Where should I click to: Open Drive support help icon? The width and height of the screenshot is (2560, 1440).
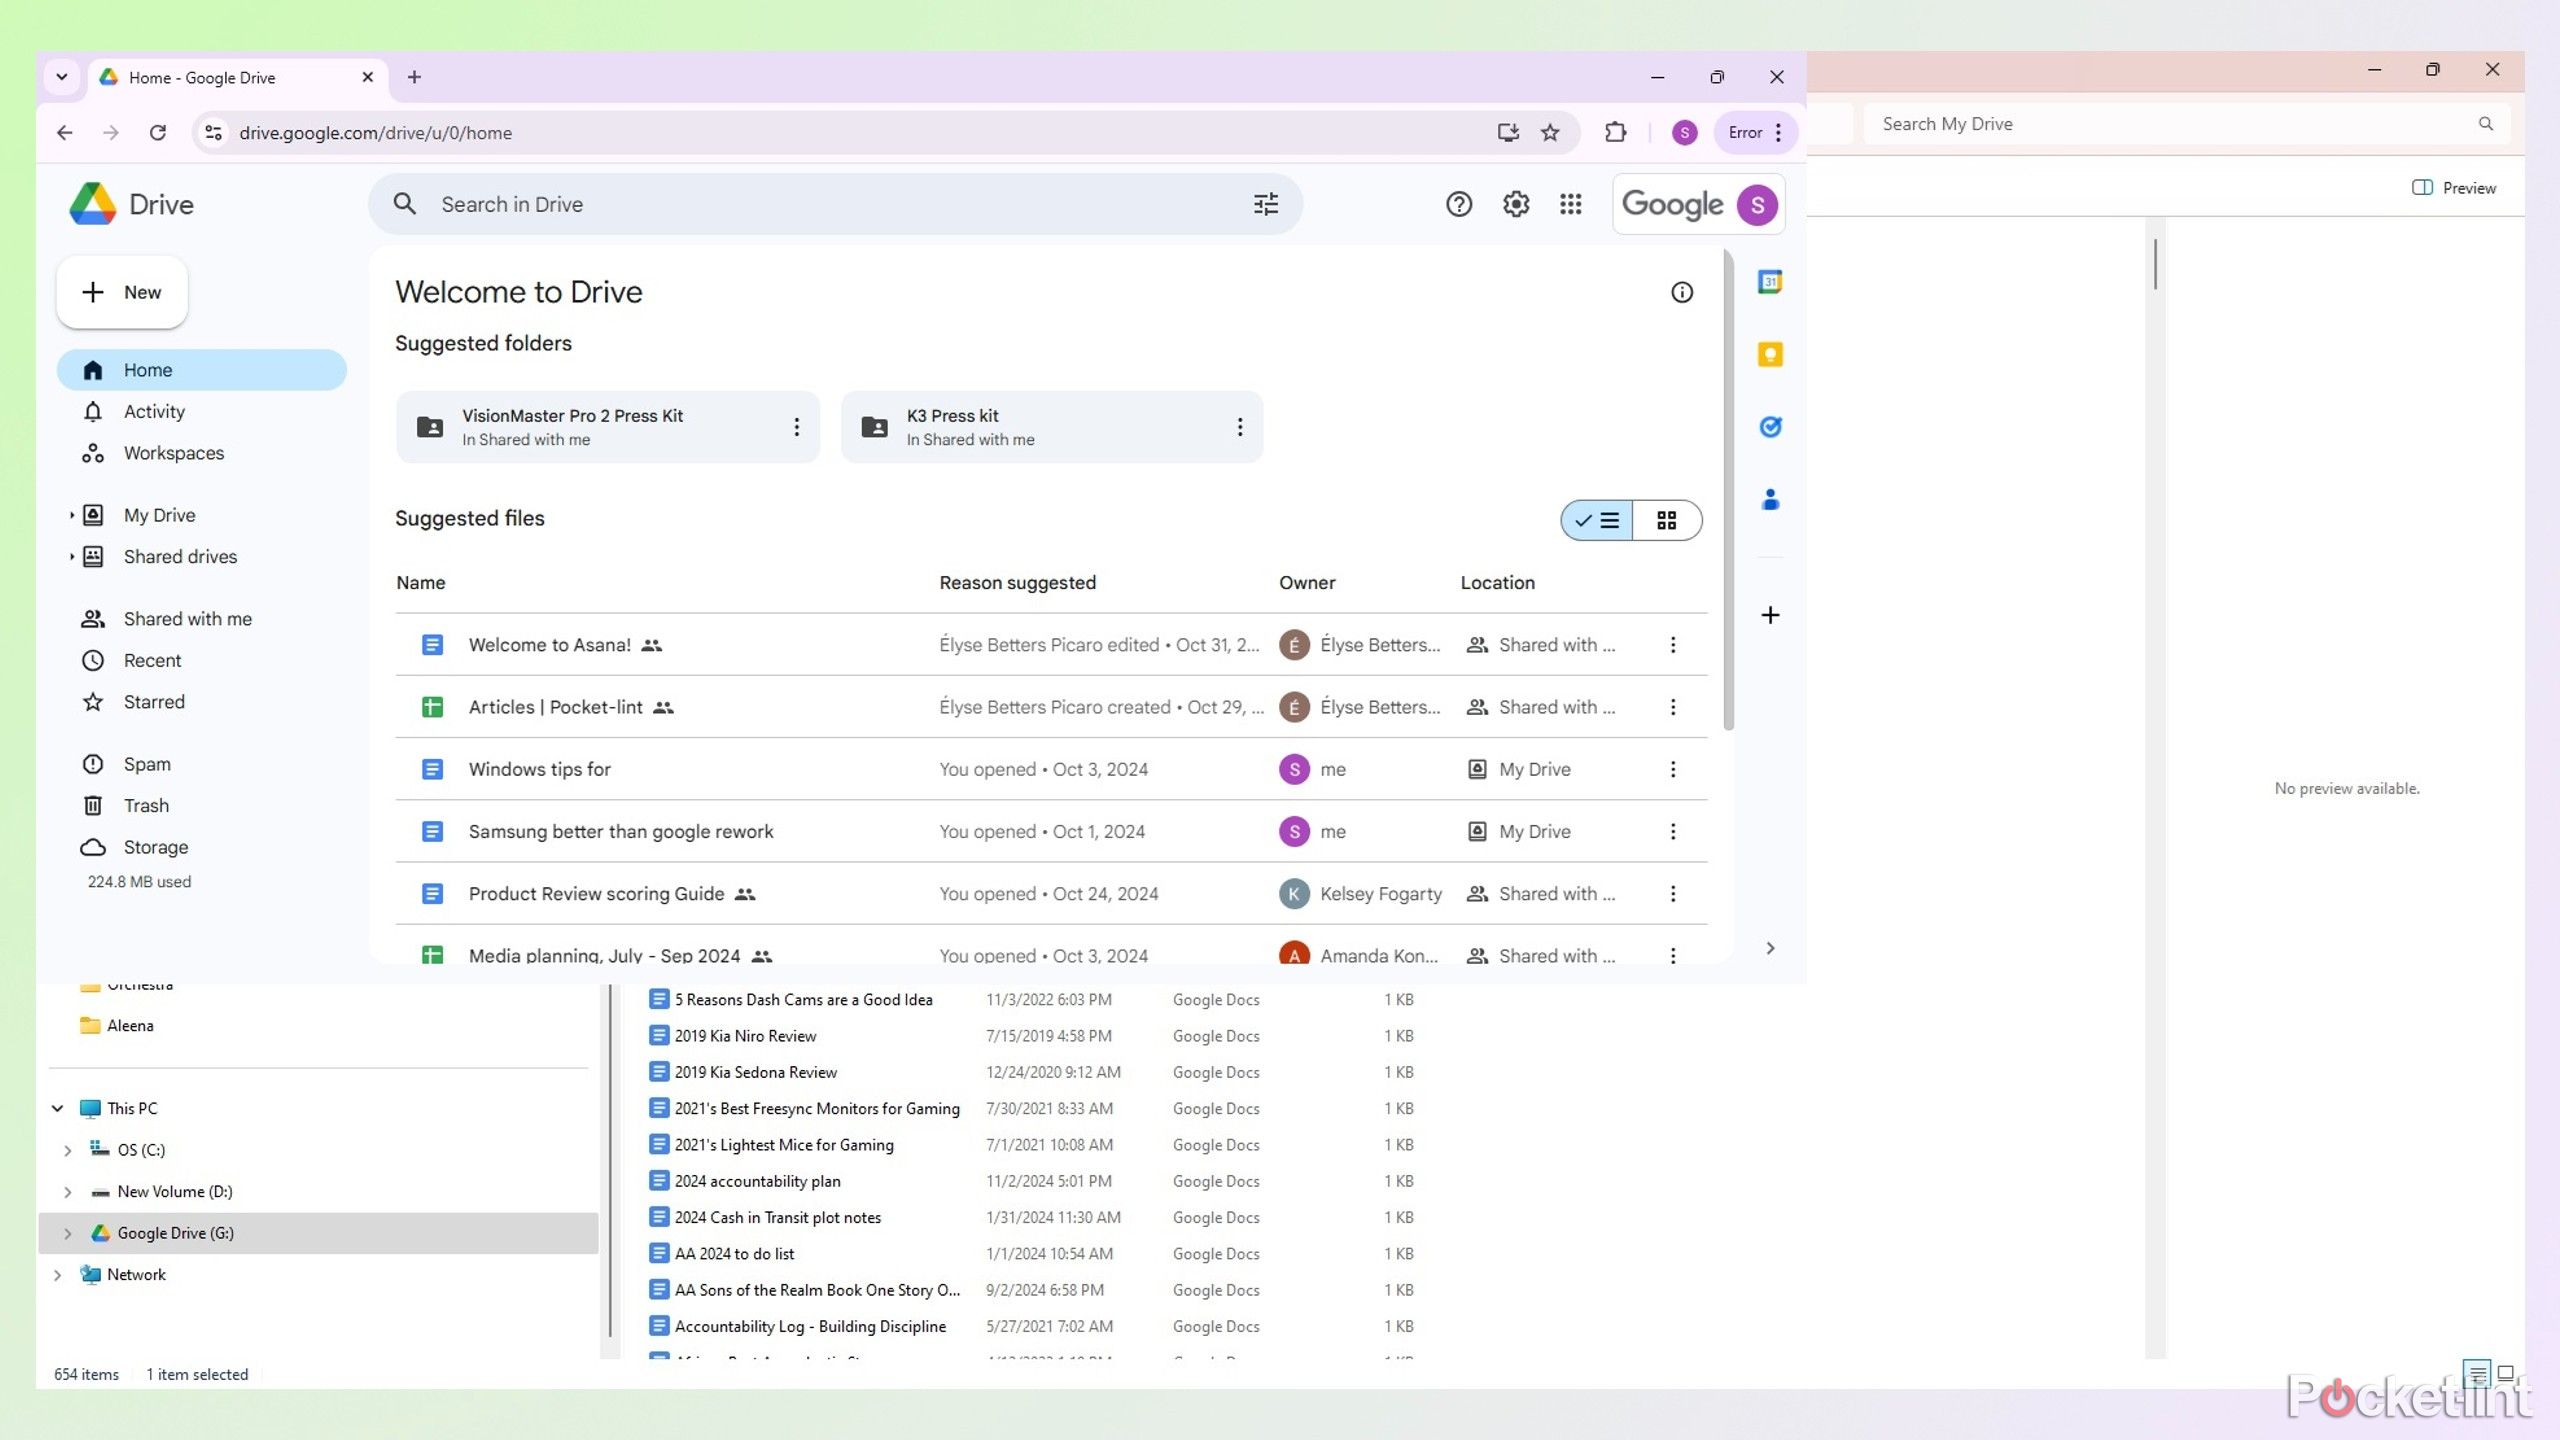[x=1459, y=204]
